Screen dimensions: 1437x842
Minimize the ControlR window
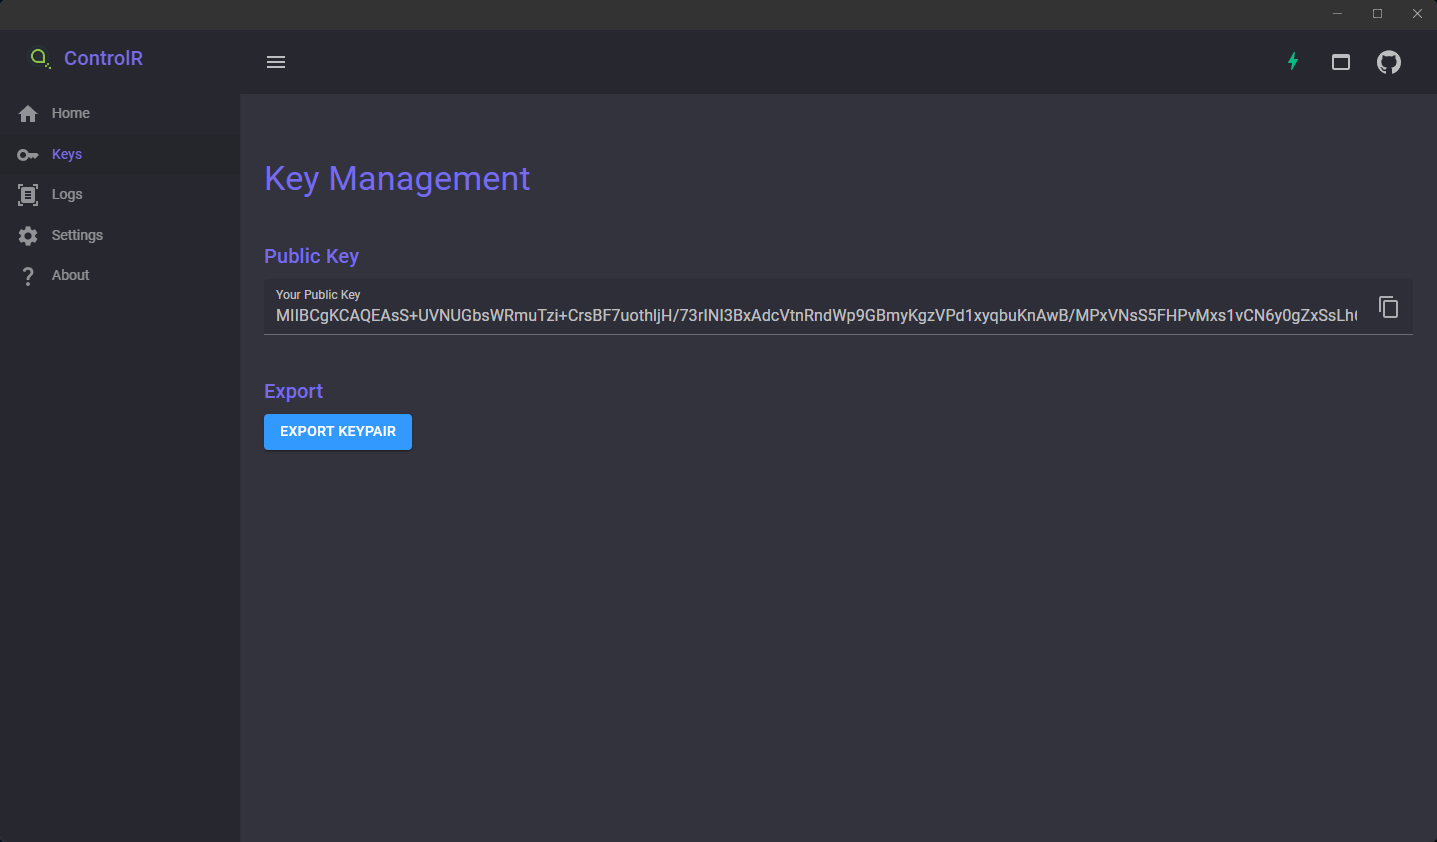coord(1337,14)
